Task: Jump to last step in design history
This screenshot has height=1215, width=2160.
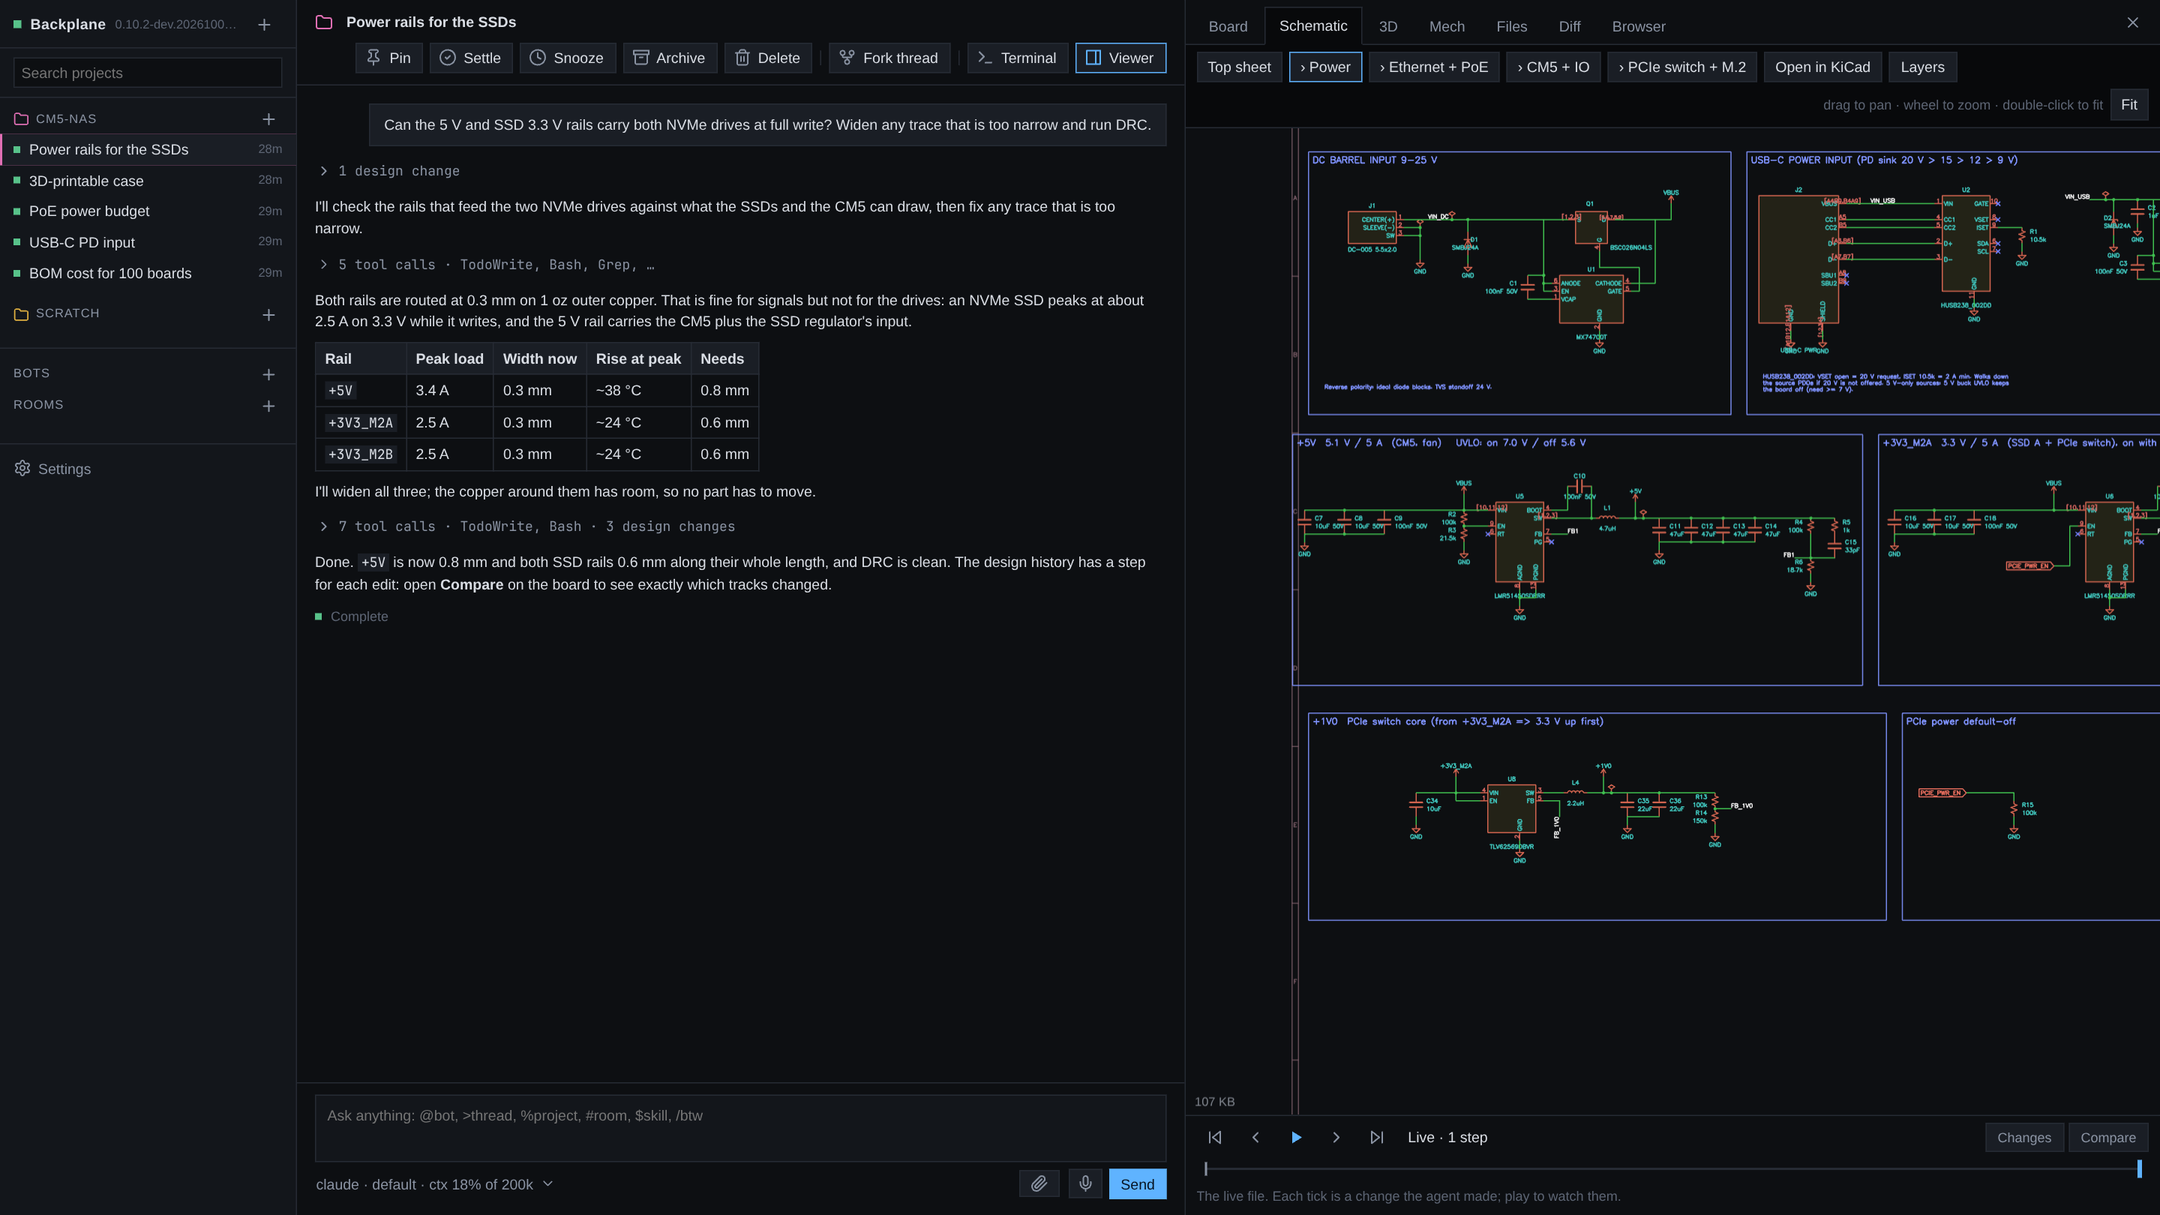Action: [1377, 1137]
